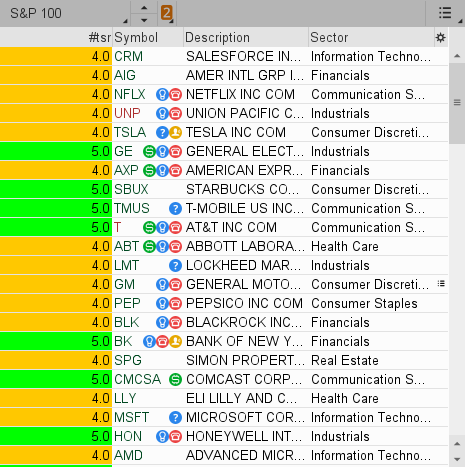Click the red phone icon on BK row
The height and width of the screenshot is (467, 465).
pyautogui.click(x=162, y=342)
